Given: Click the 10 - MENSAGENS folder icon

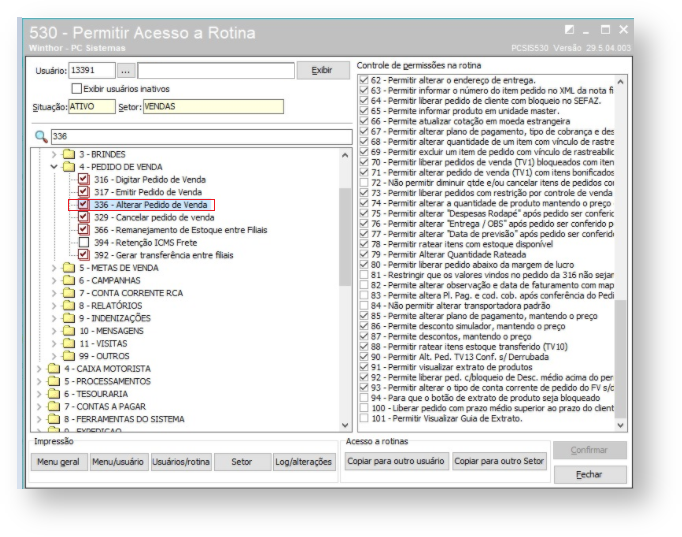Looking at the screenshot, I should (68, 331).
